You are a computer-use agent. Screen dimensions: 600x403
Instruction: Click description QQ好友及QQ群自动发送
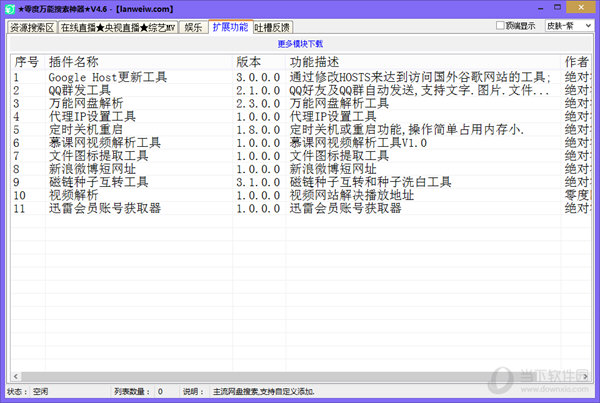(x=419, y=90)
